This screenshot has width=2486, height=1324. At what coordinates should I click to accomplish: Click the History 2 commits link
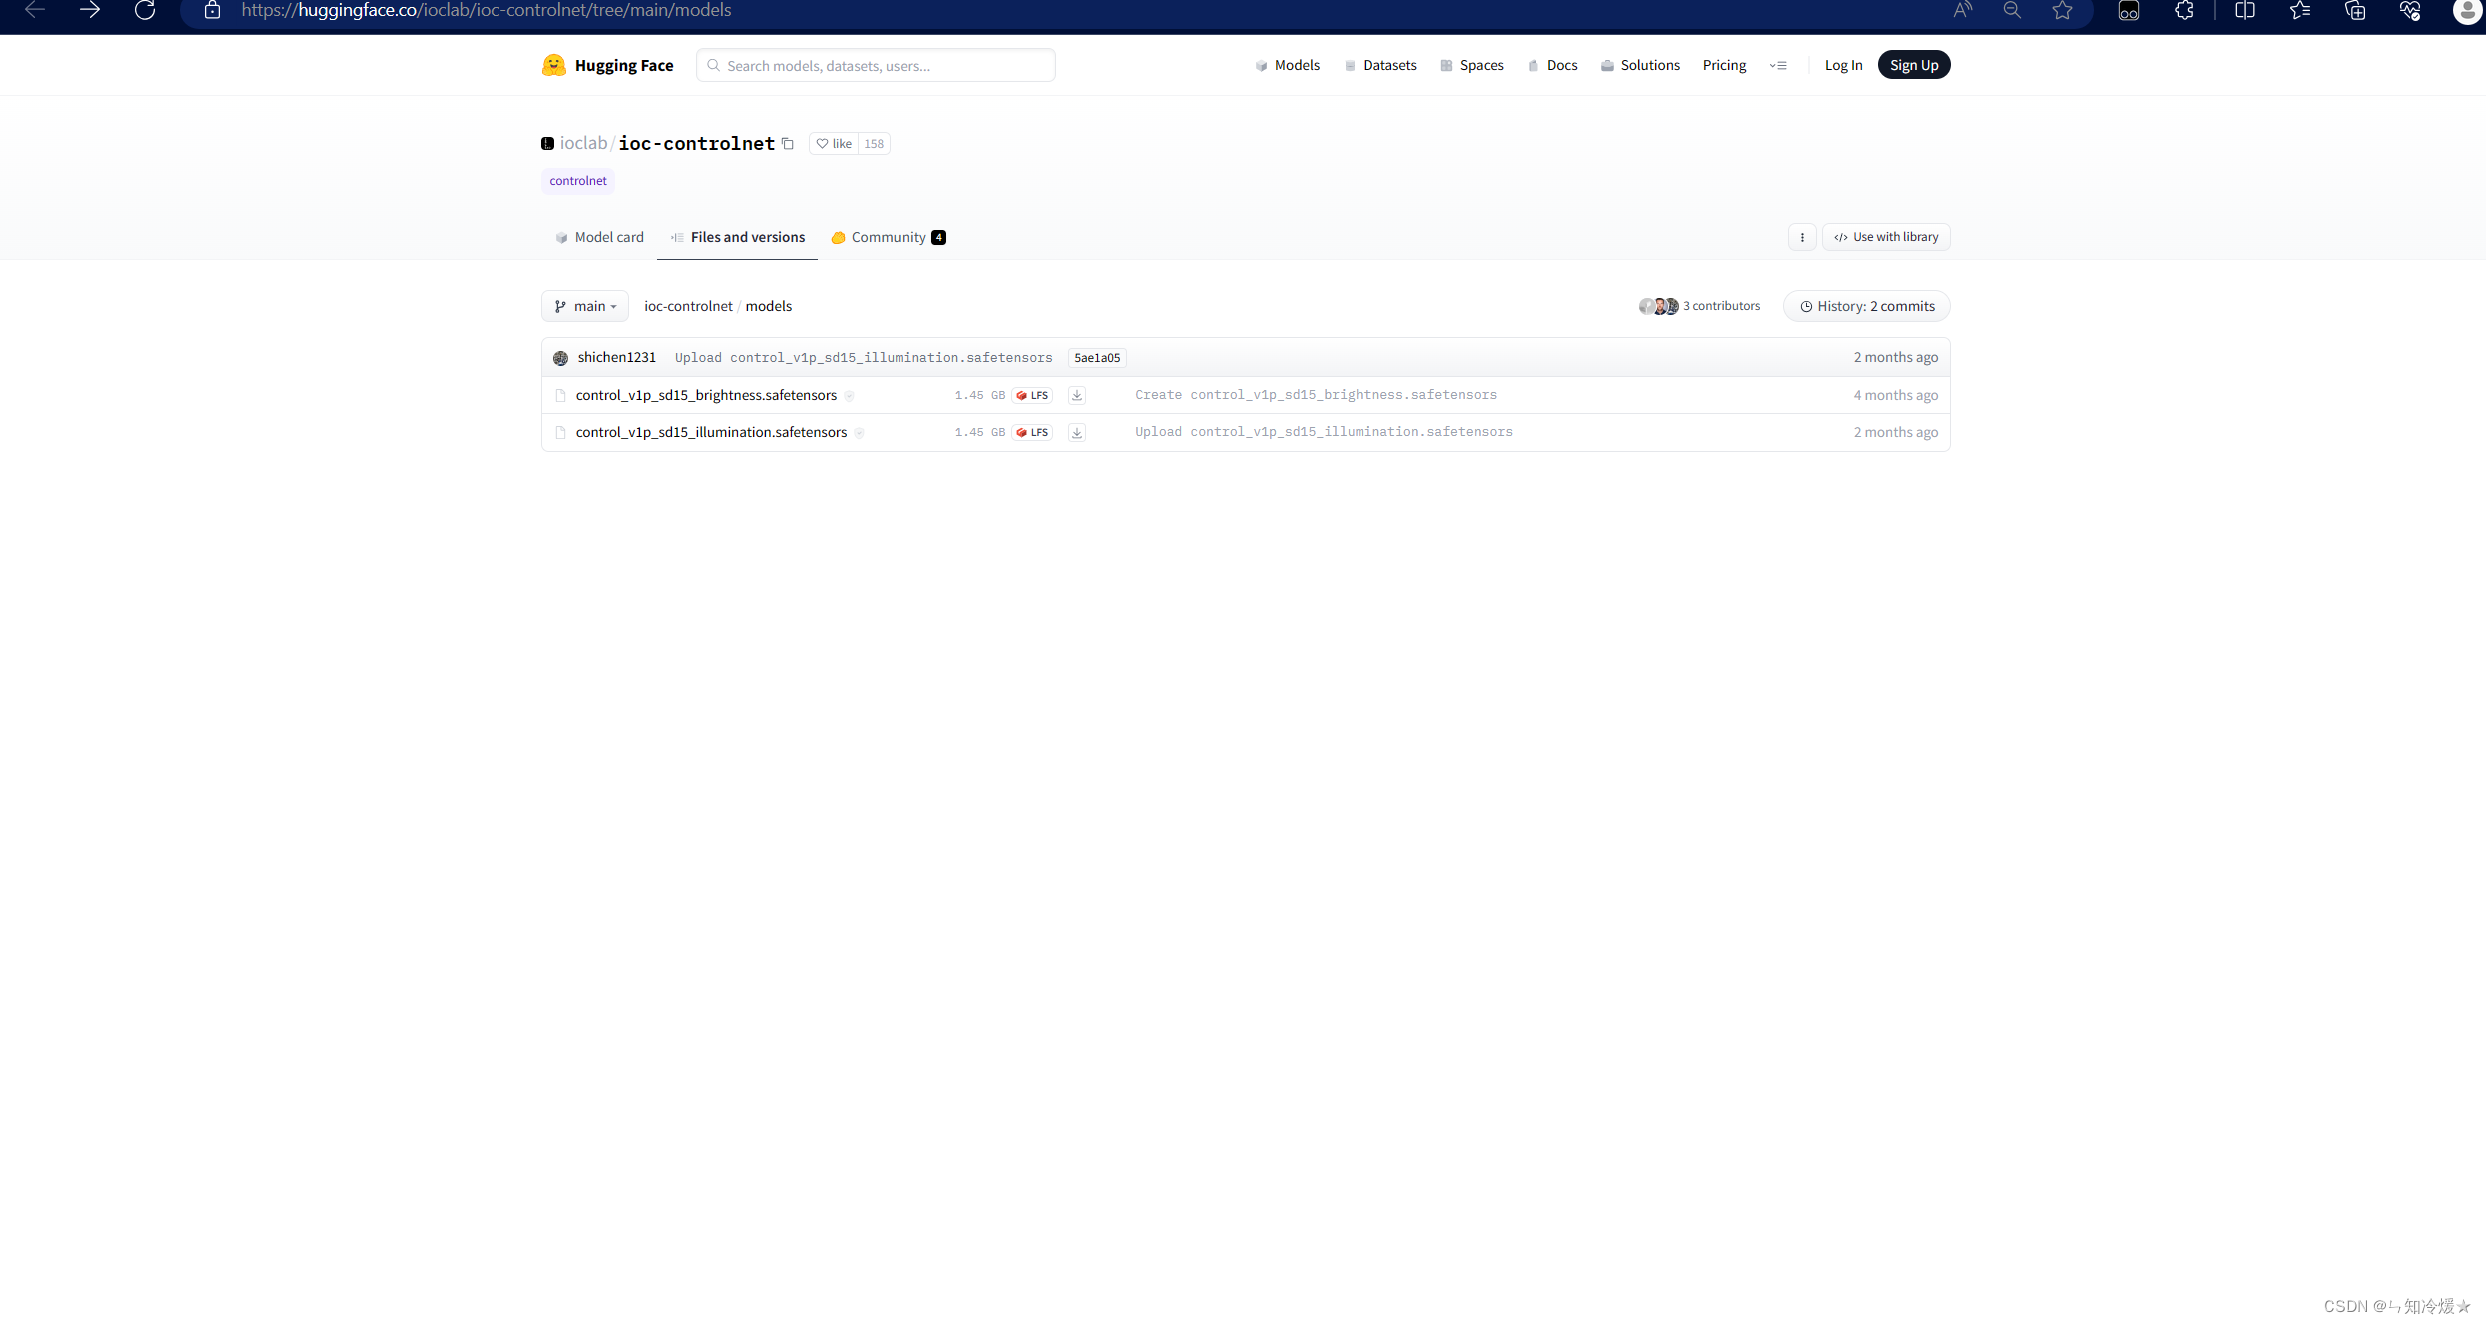1866,306
